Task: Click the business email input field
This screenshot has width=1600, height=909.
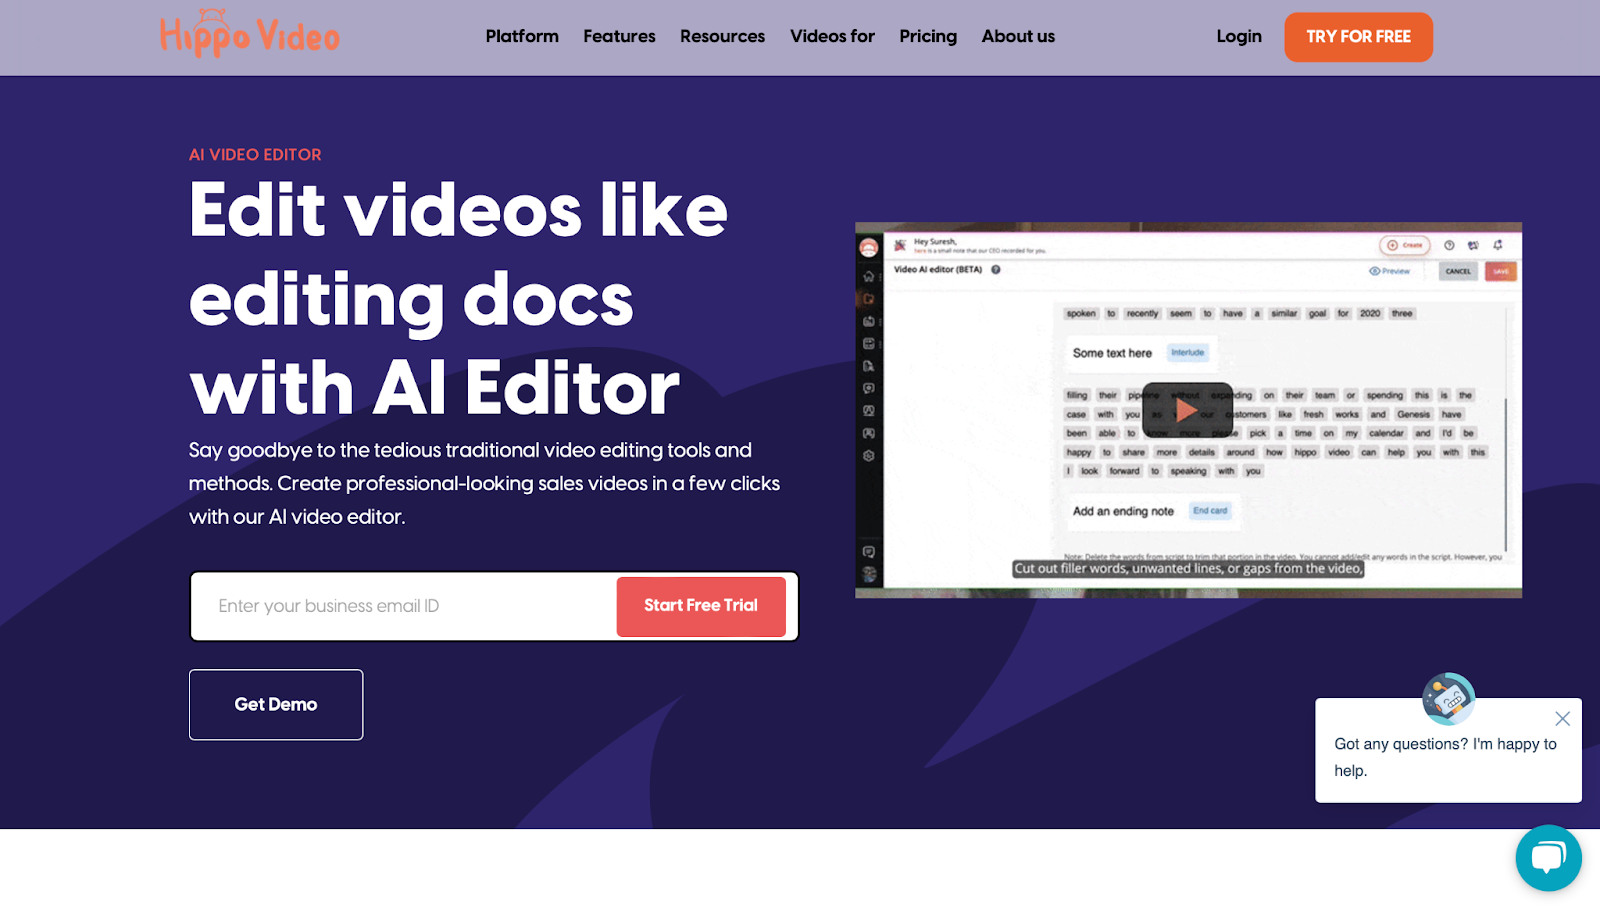Action: pyautogui.click(x=404, y=606)
